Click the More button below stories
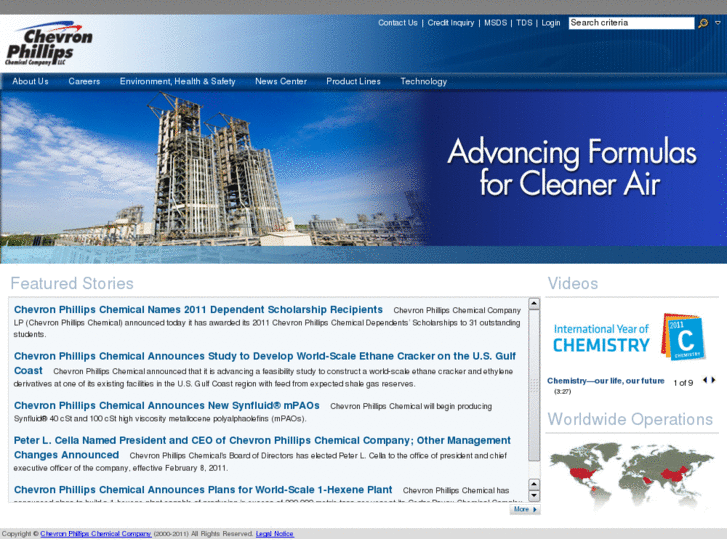Image resolution: width=727 pixels, height=545 pixels. [x=525, y=509]
